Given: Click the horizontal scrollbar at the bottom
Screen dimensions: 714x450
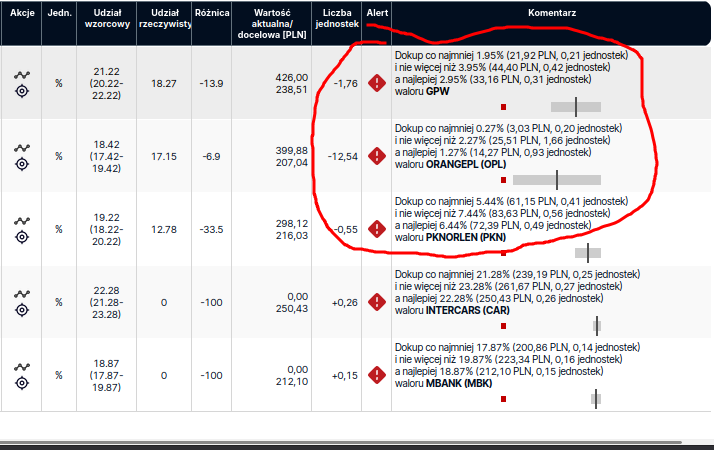Looking at the screenshot, I should [x=341, y=442].
